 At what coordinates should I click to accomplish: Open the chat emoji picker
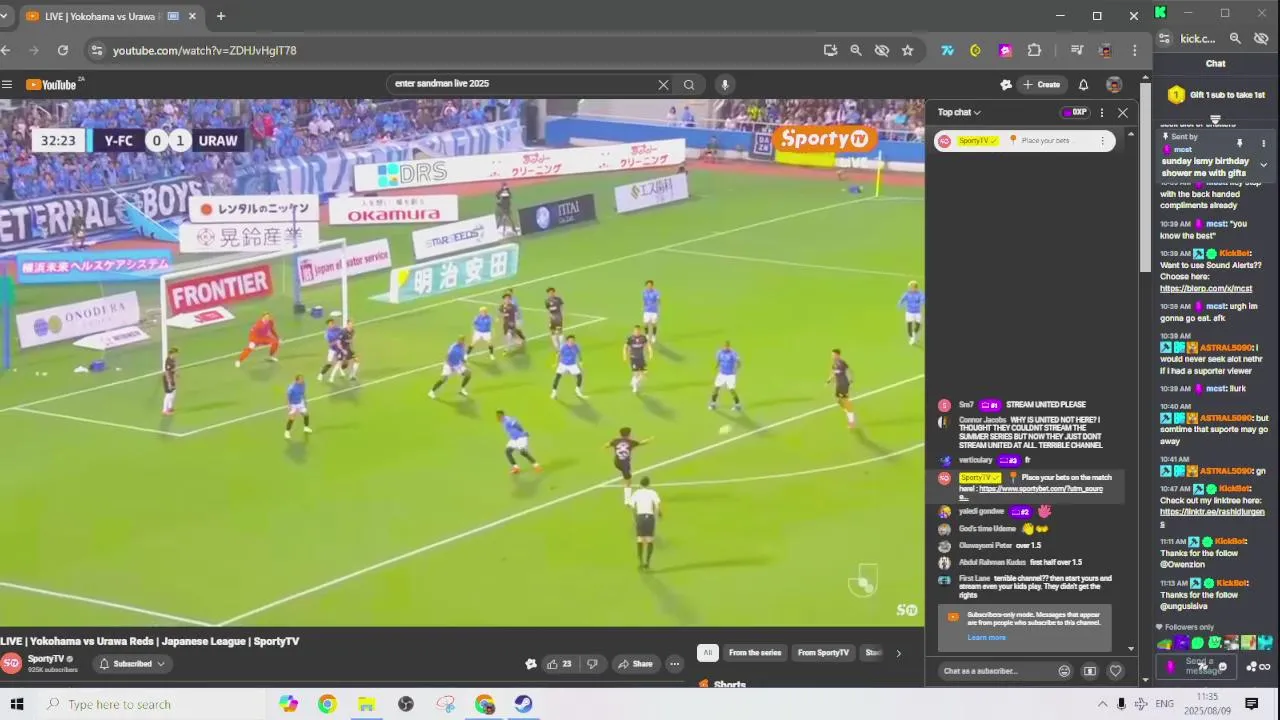click(x=1064, y=671)
